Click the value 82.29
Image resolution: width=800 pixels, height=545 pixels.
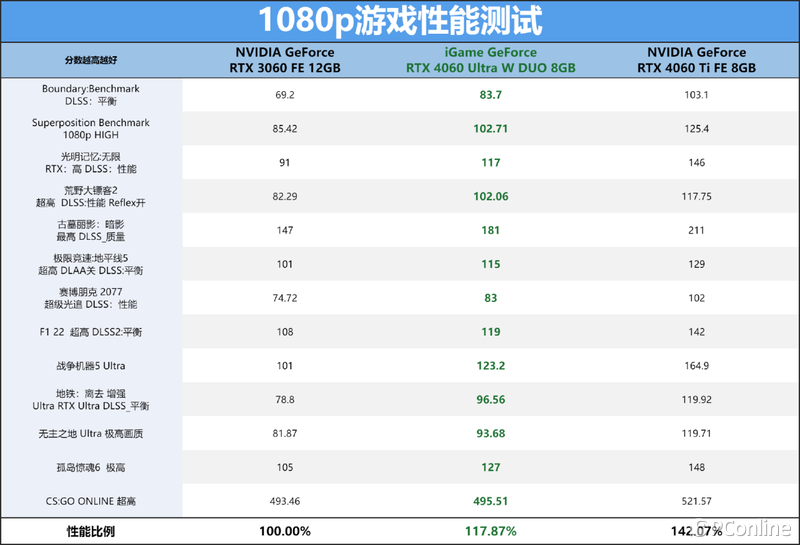[285, 196]
